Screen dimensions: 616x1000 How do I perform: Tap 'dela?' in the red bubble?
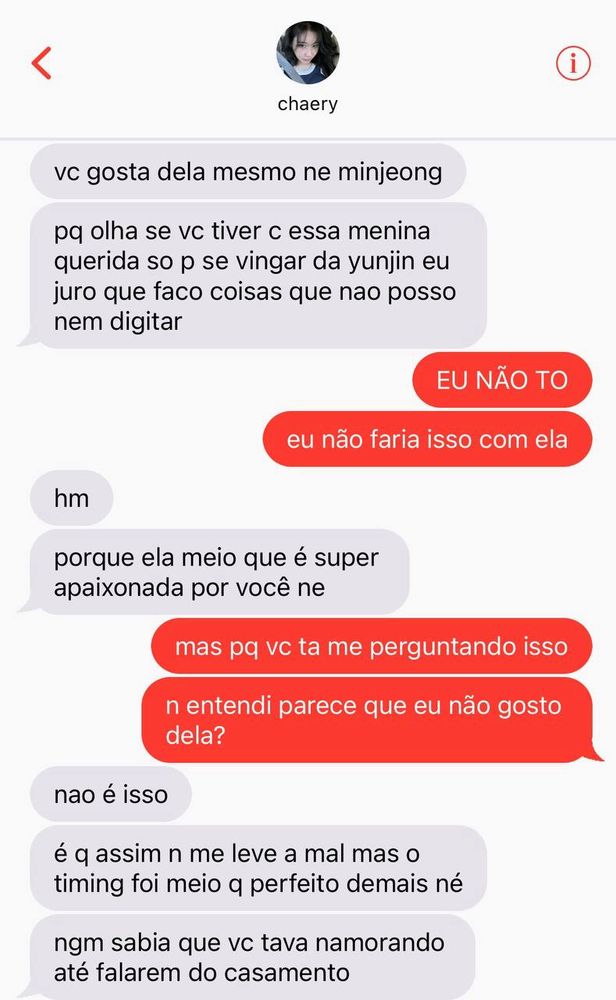pyautogui.click(x=196, y=735)
